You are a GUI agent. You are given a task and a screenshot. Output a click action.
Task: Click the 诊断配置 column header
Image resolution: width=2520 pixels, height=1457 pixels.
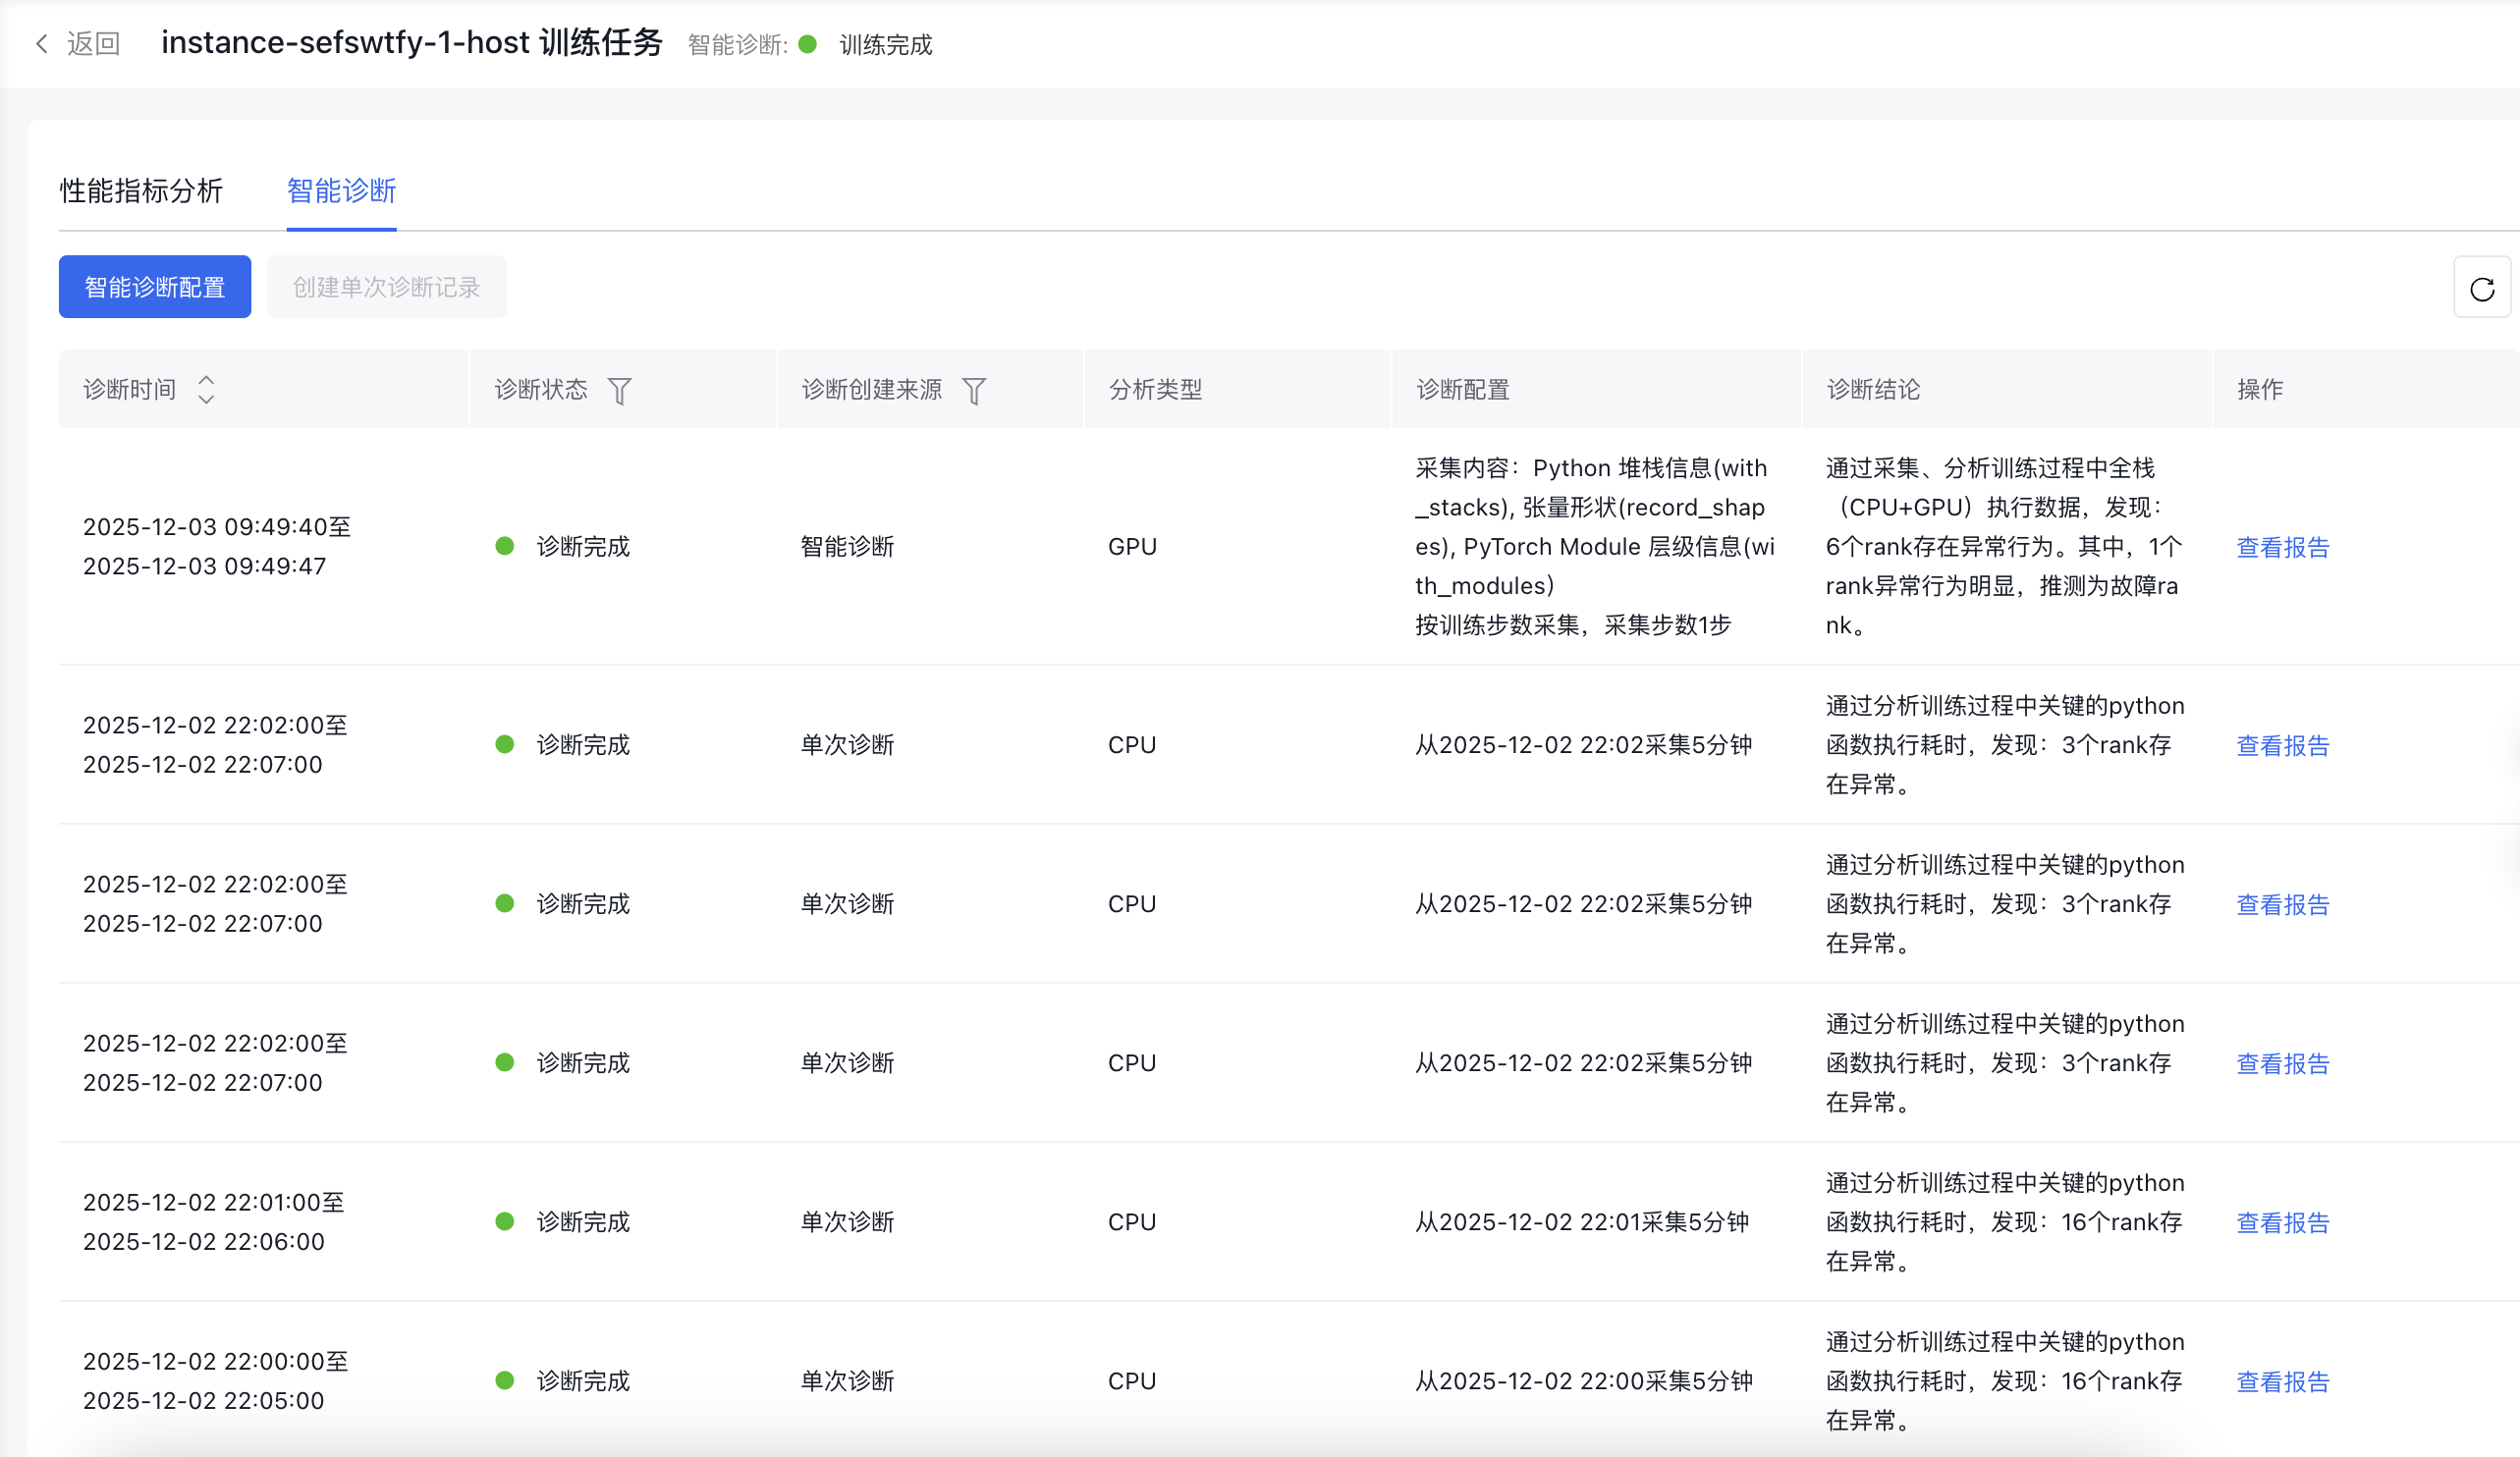1462,389
